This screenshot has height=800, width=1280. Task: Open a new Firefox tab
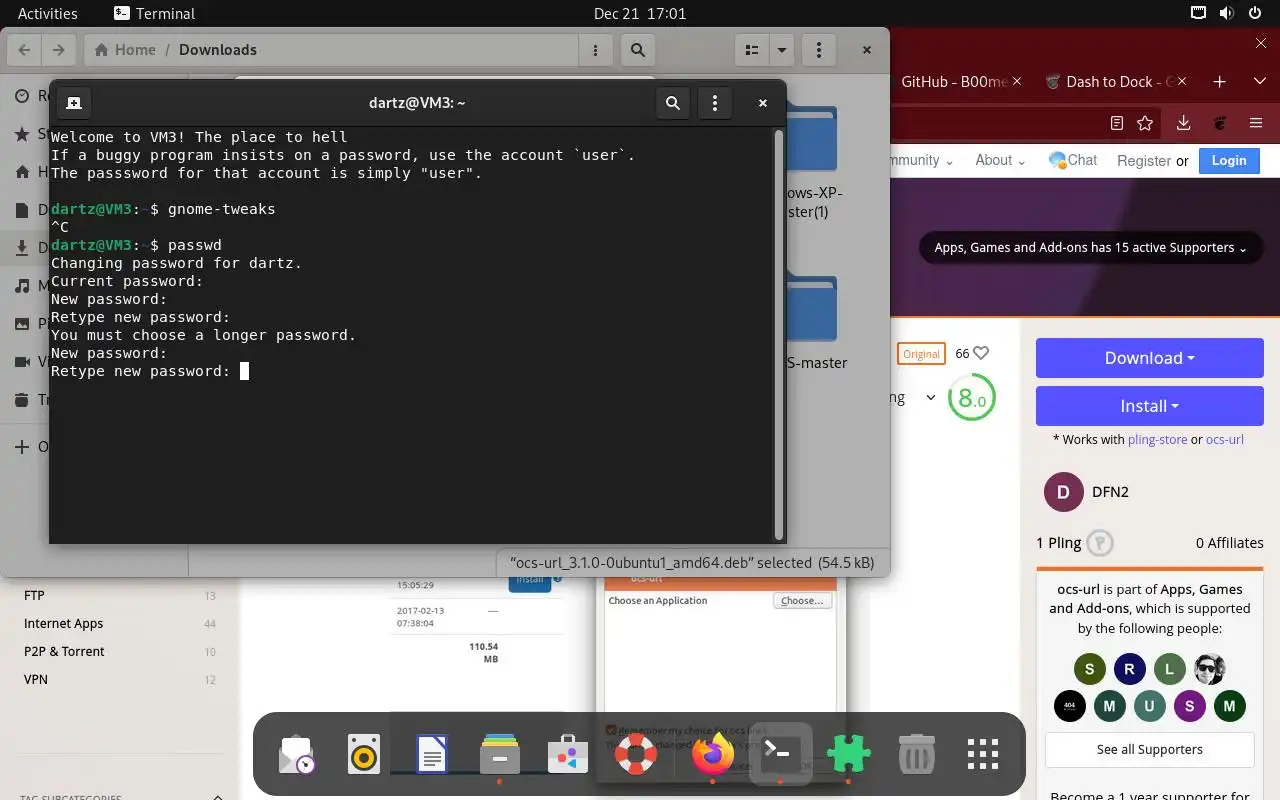click(1219, 82)
